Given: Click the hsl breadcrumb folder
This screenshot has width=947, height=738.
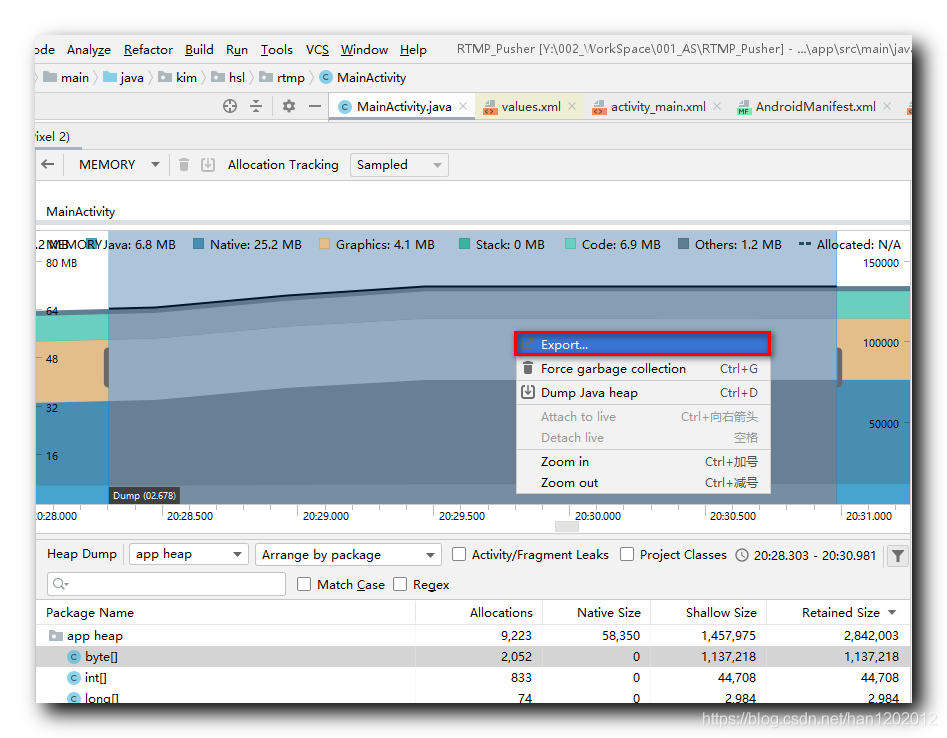Looking at the screenshot, I should [229, 77].
